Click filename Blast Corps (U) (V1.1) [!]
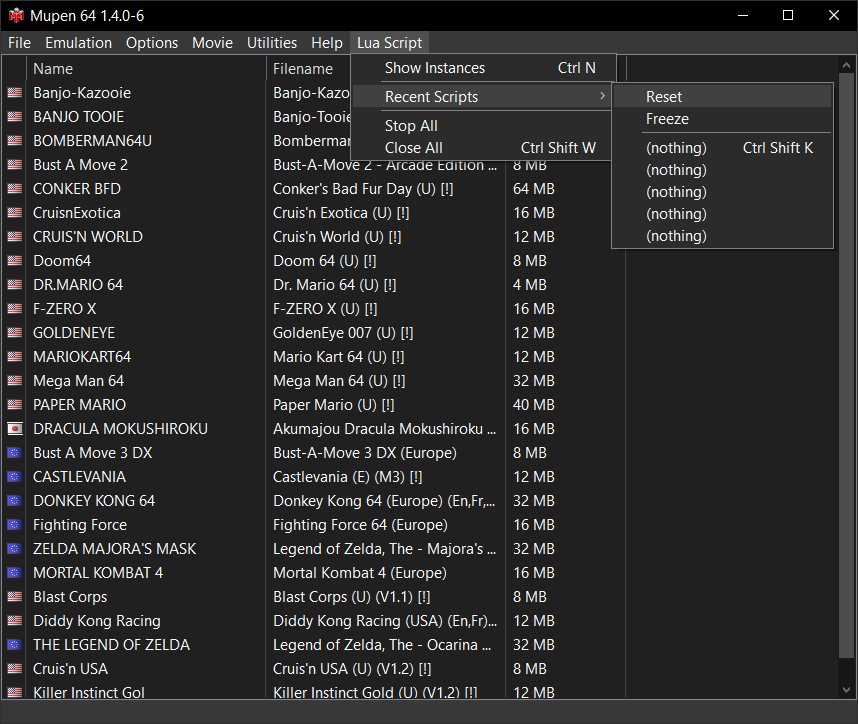 pos(351,597)
